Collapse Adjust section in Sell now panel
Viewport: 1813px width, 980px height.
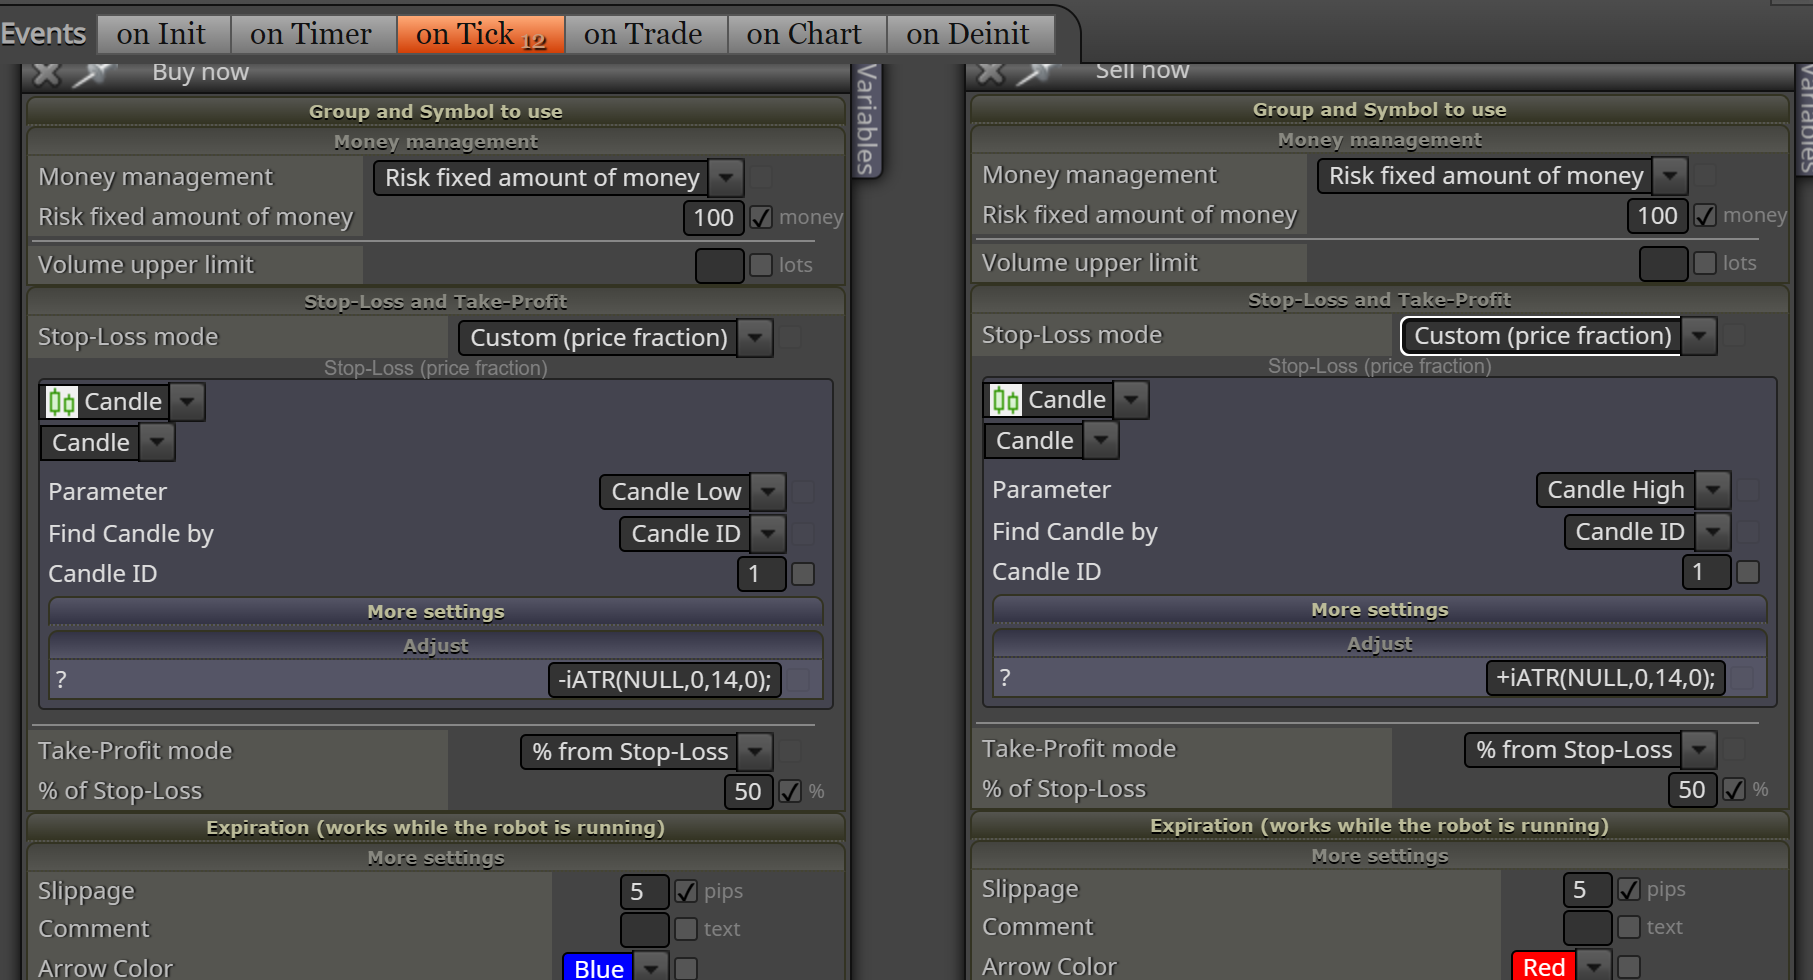[1380, 644]
